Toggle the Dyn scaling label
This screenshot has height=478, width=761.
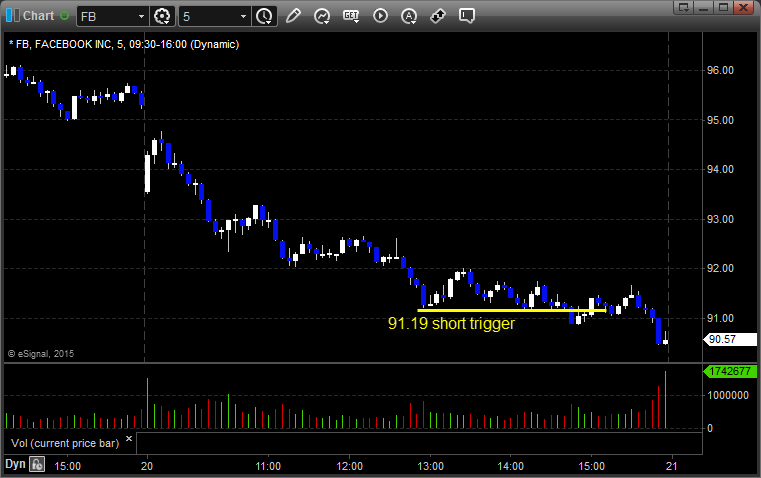15,464
